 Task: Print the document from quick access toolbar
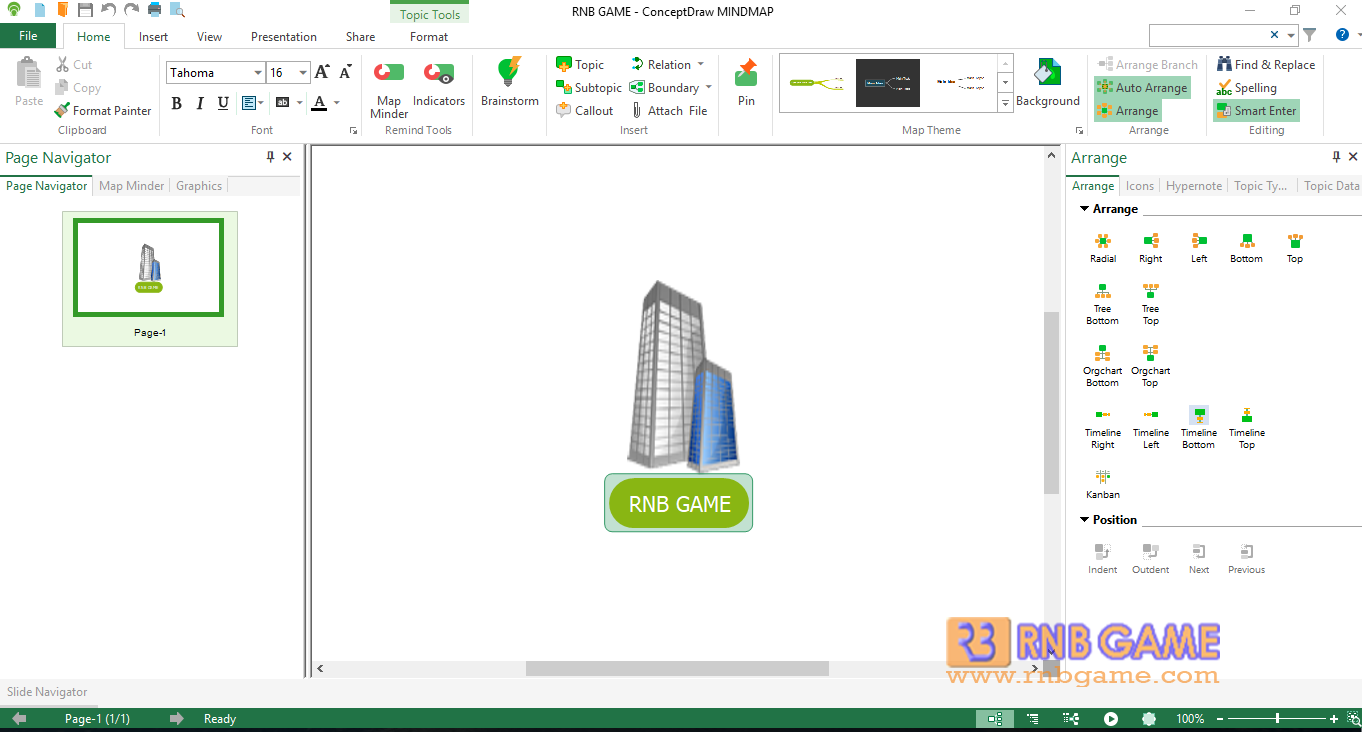(x=155, y=10)
